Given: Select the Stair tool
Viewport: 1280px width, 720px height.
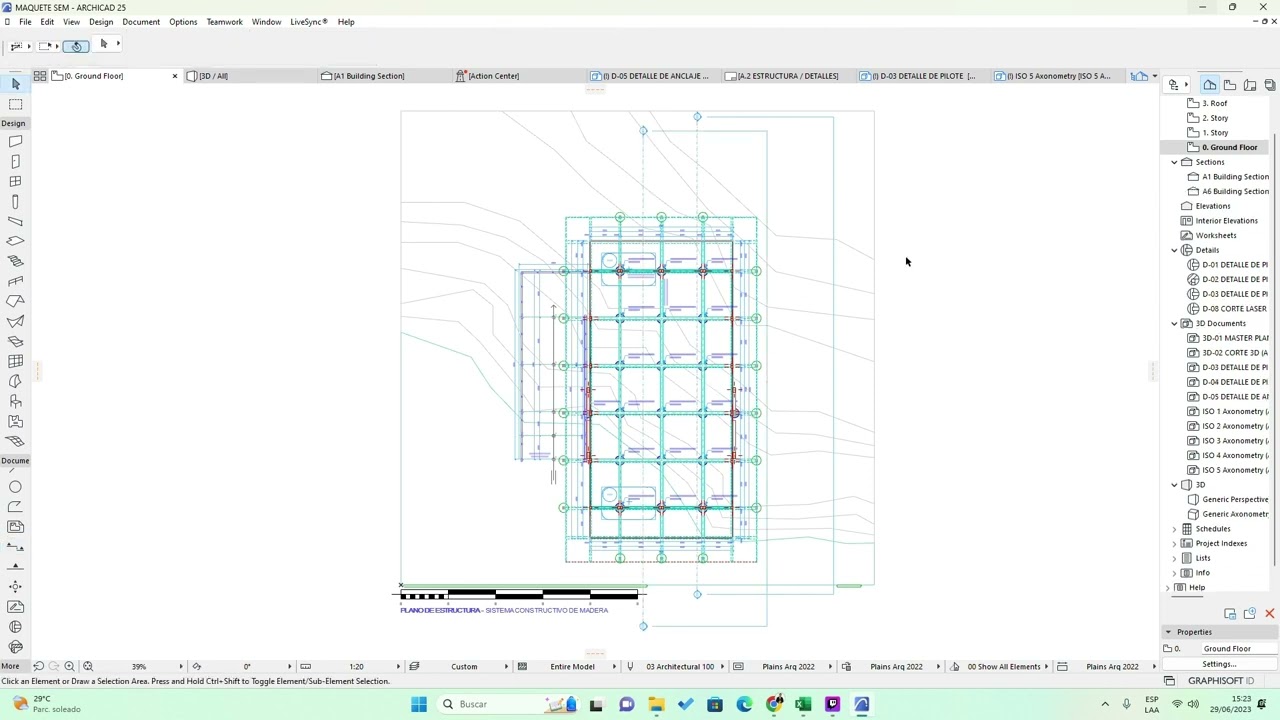Looking at the screenshot, I should 15,262.
